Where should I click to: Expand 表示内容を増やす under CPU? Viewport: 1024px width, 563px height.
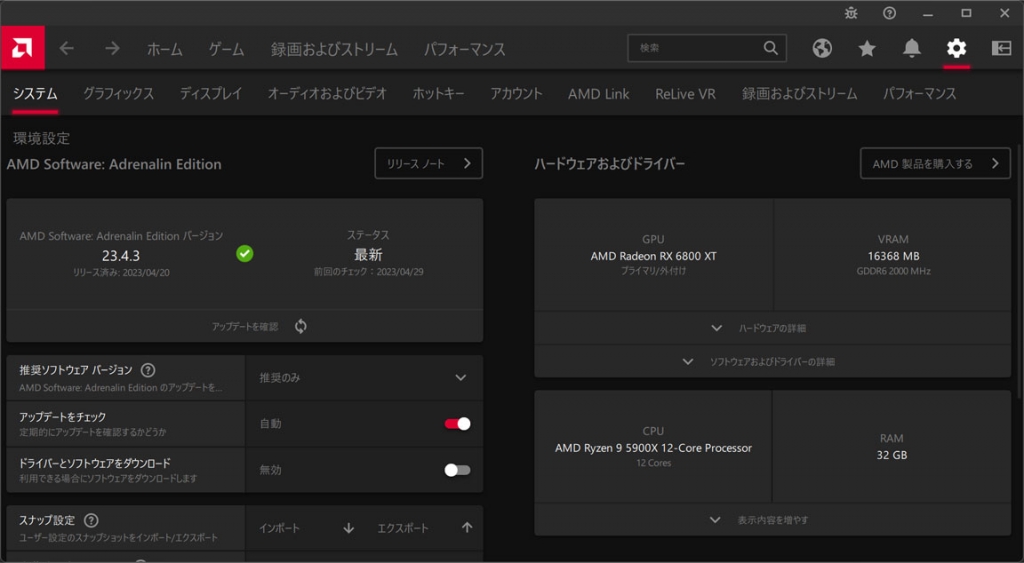773,520
